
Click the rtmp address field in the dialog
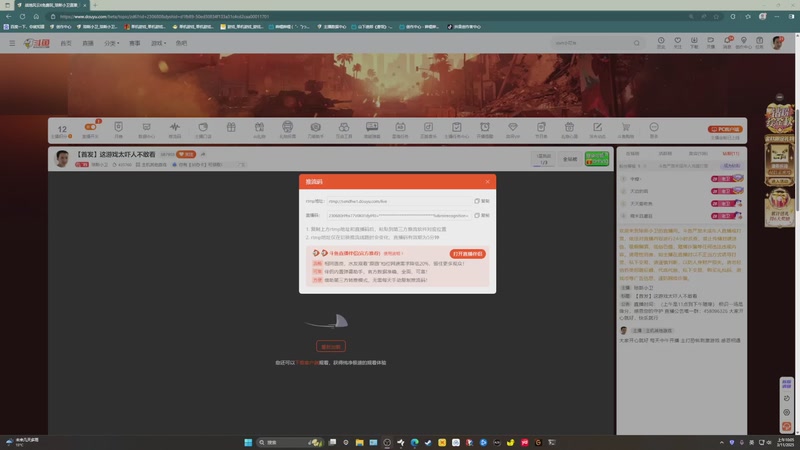coord(399,201)
